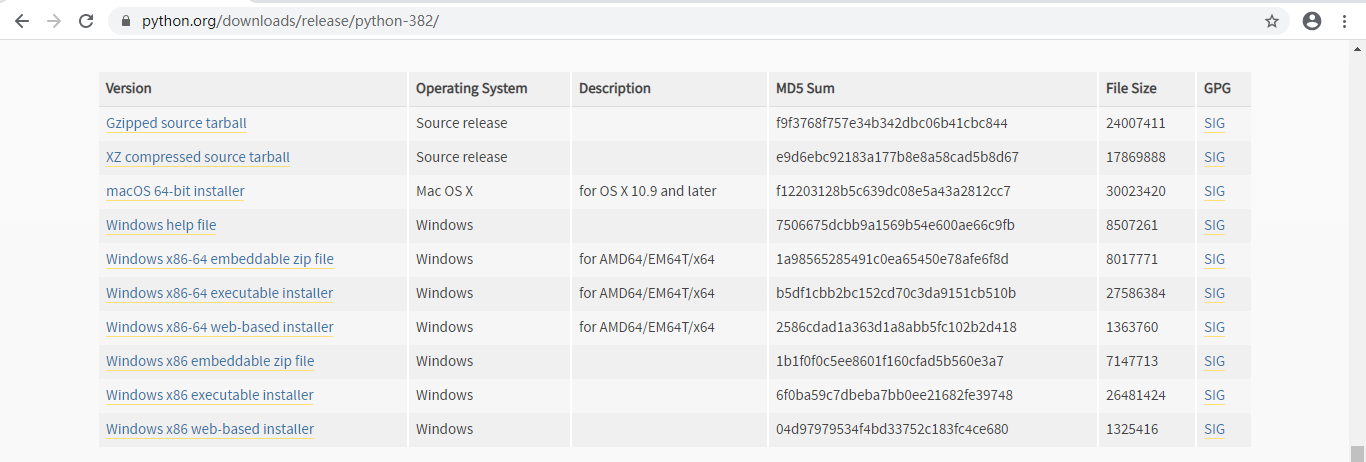Click file size 8017771
1366x462 pixels.
point(1132,259)
